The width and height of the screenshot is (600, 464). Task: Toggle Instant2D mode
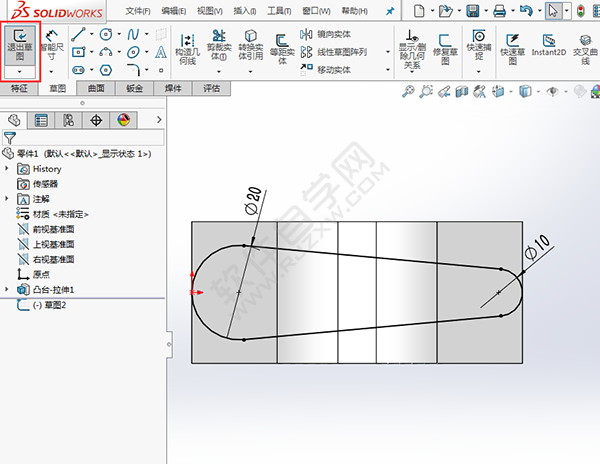click(x=549, y=44)
